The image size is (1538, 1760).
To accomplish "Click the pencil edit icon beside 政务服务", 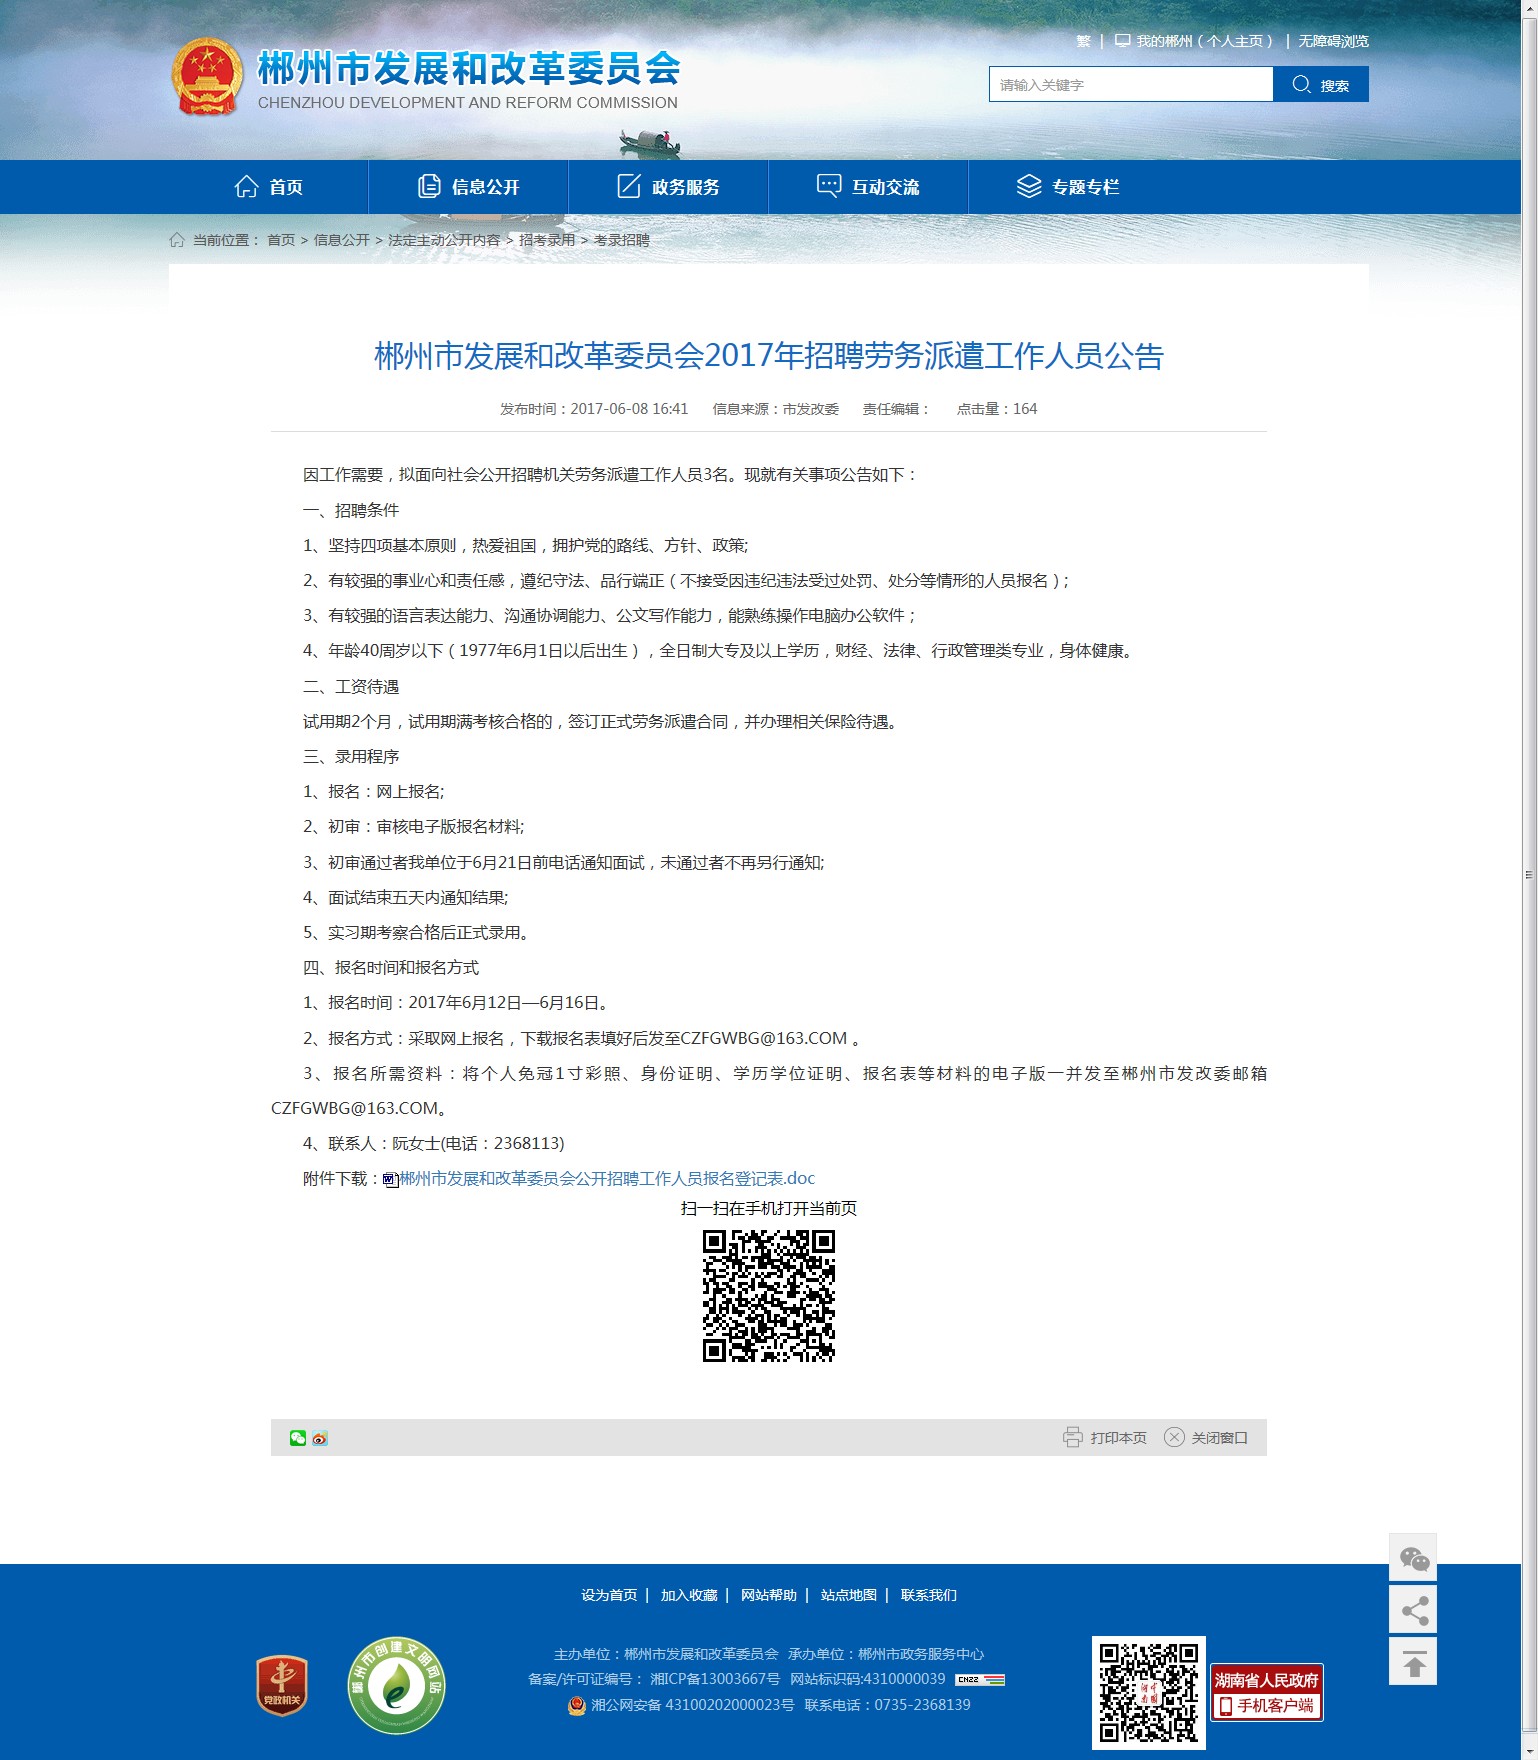I will [x=629, y=187].
